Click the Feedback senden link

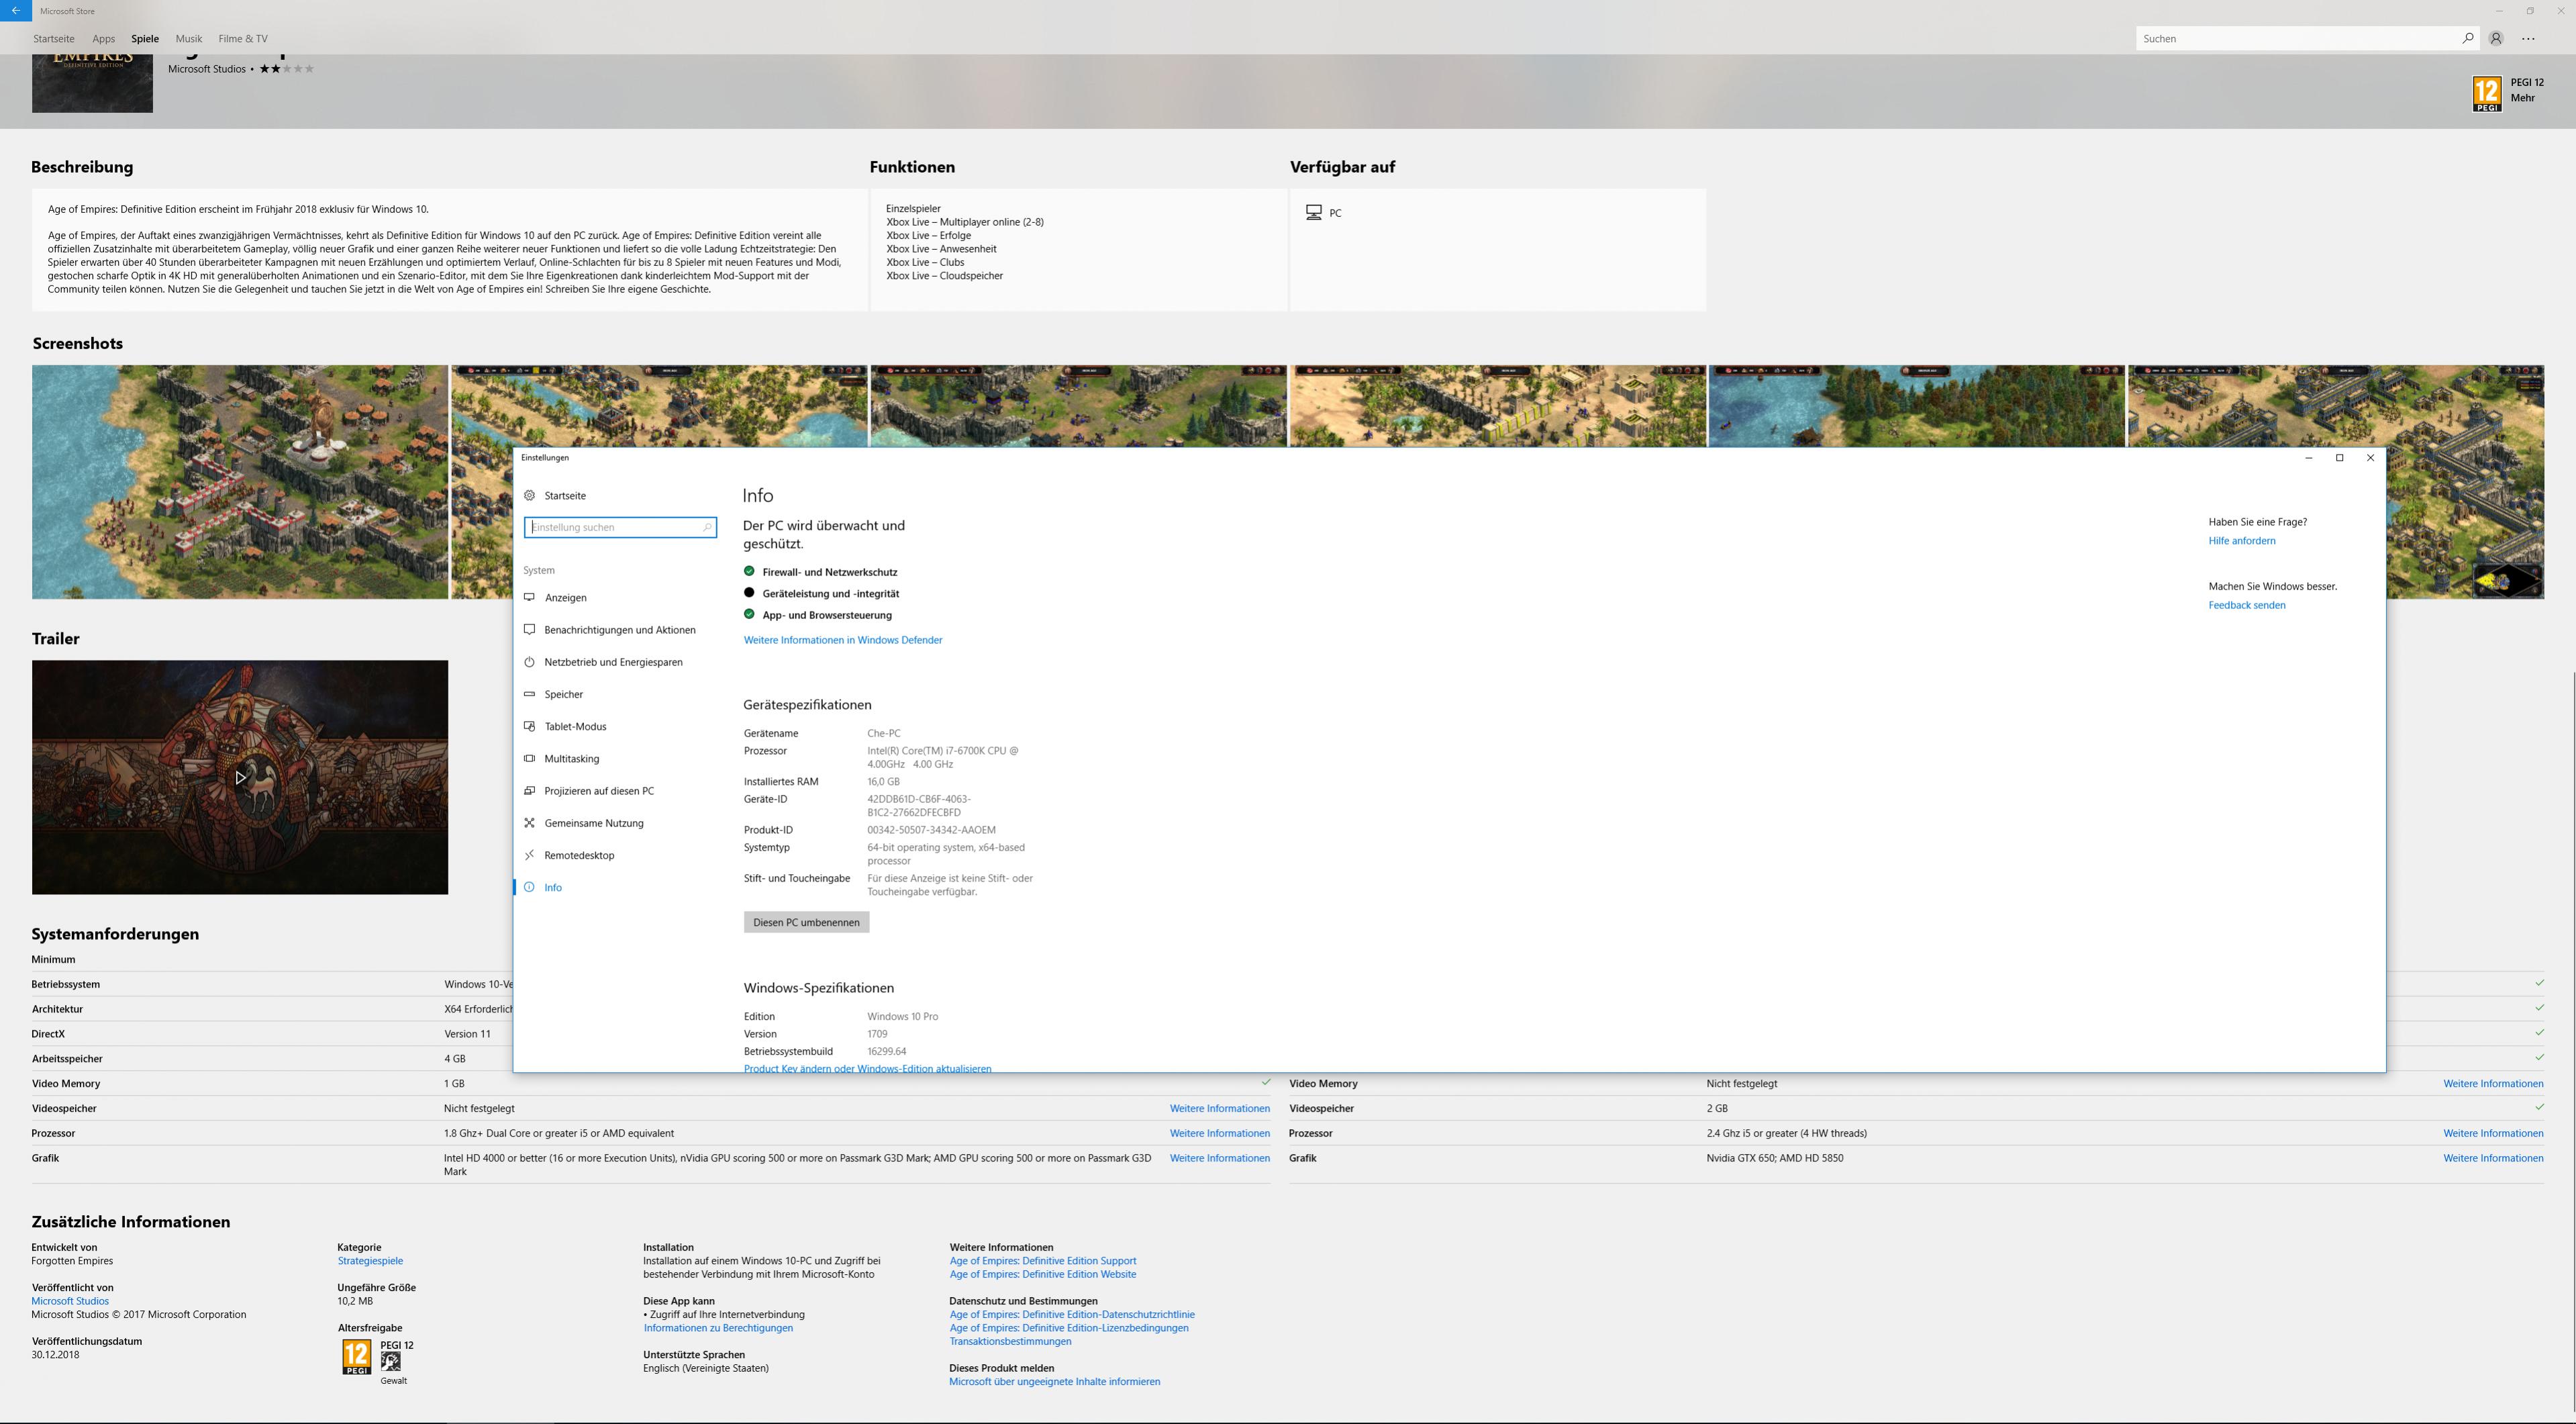pos(2246,605)
